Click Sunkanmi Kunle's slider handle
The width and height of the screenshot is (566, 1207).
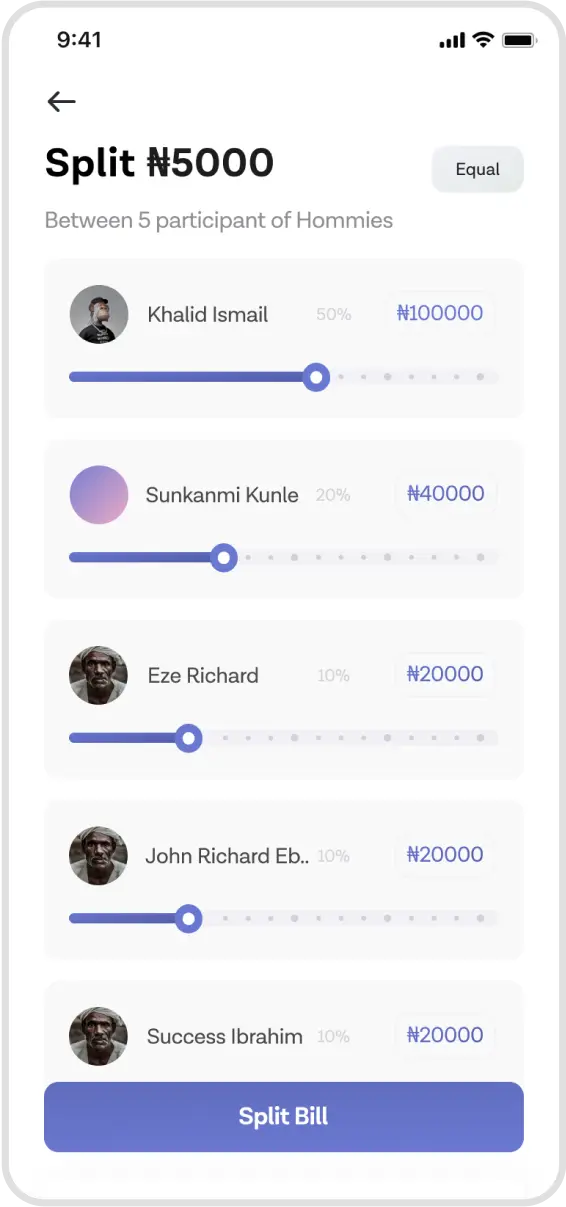coord(224,558)
